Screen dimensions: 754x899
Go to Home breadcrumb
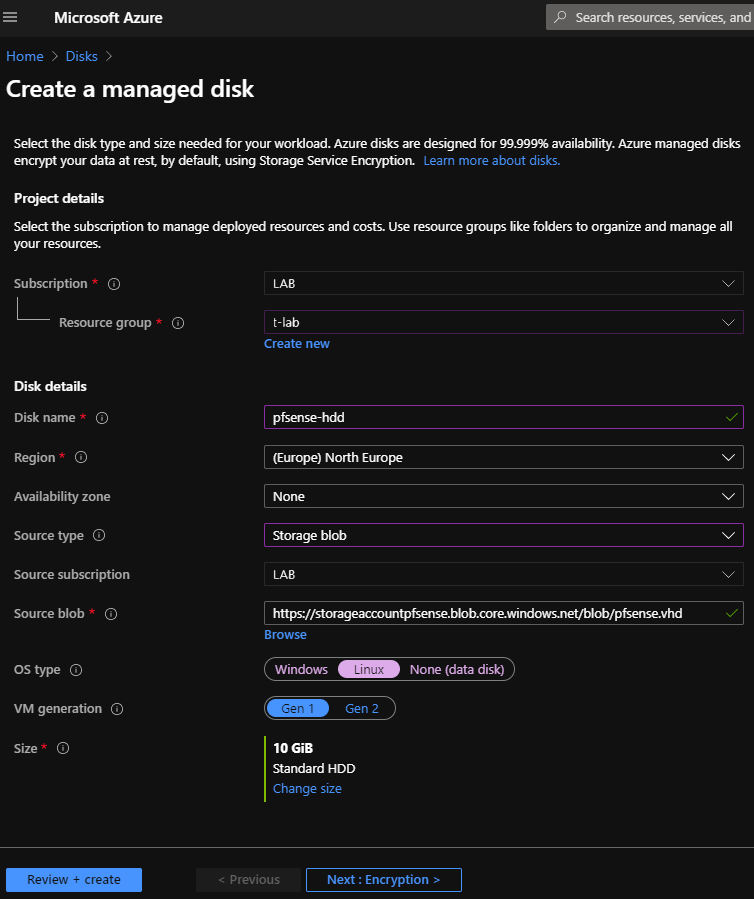click(25, 56)
